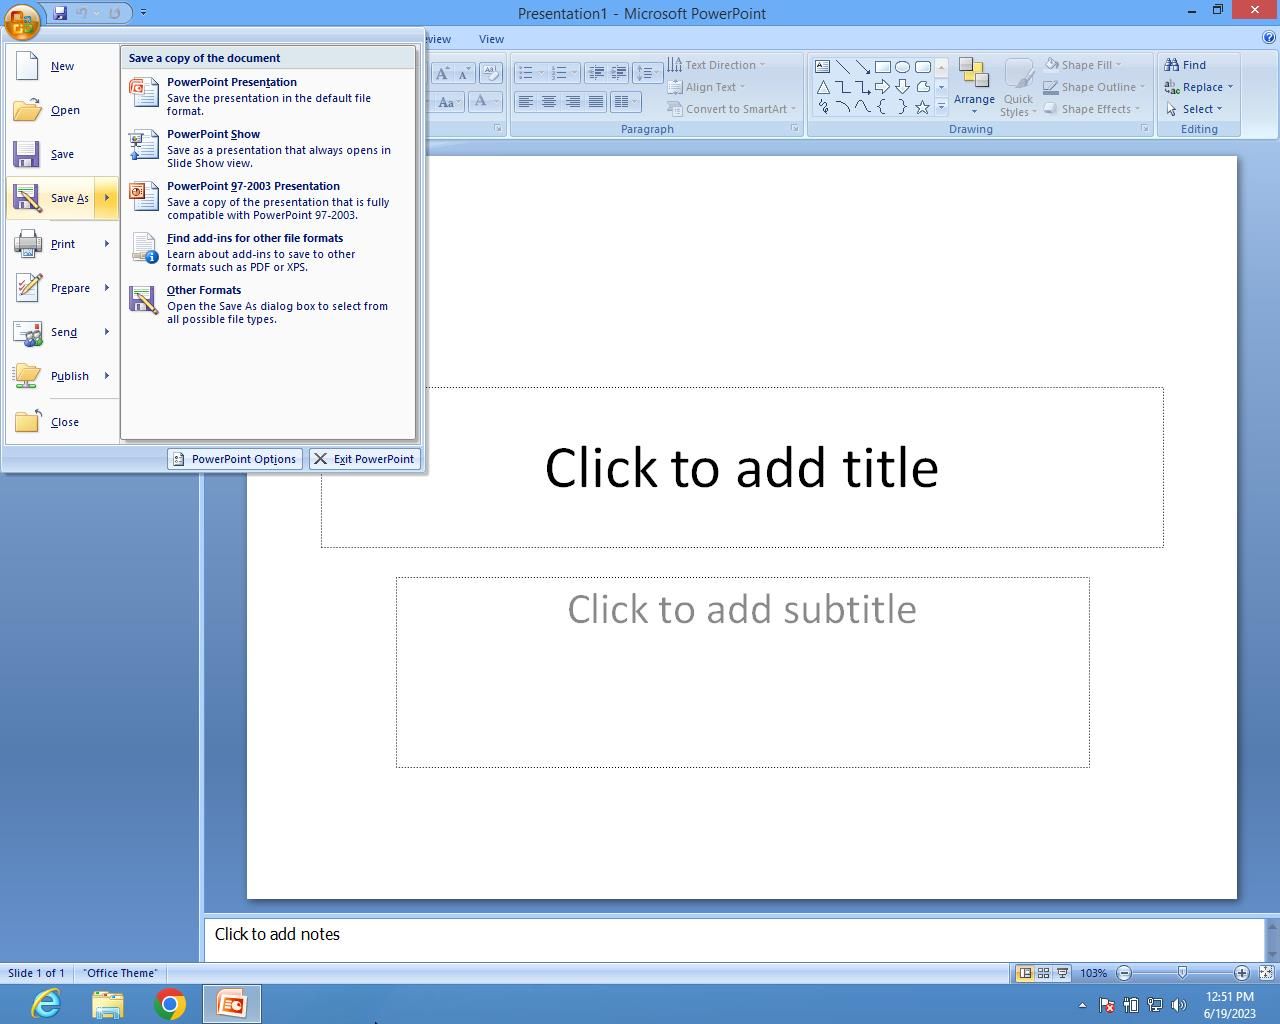
Task: Open Google Chrome from the taskbar
Action: point(169,1004)
